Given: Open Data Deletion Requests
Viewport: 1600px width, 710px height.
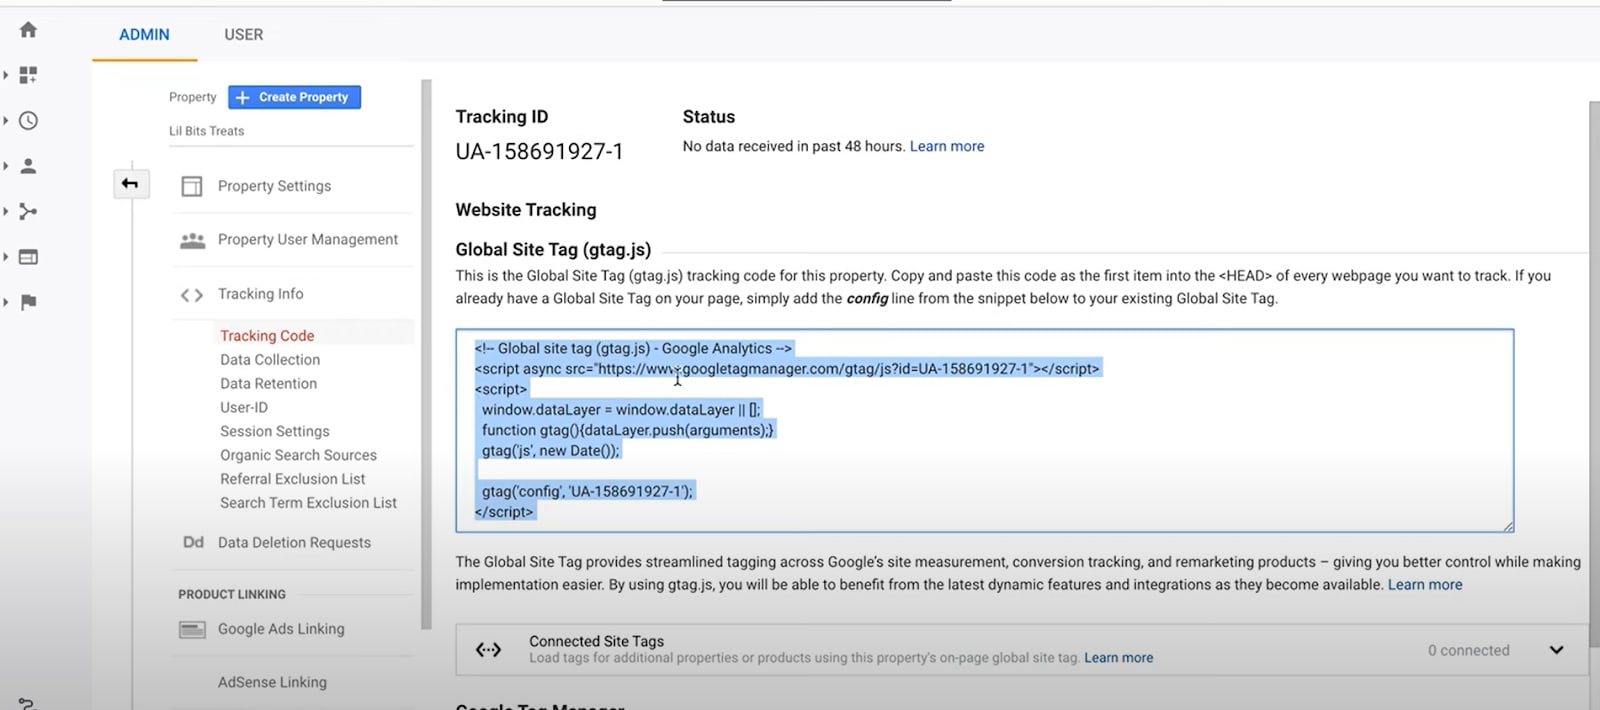Looking at the screenshot, I should (294, 543).
